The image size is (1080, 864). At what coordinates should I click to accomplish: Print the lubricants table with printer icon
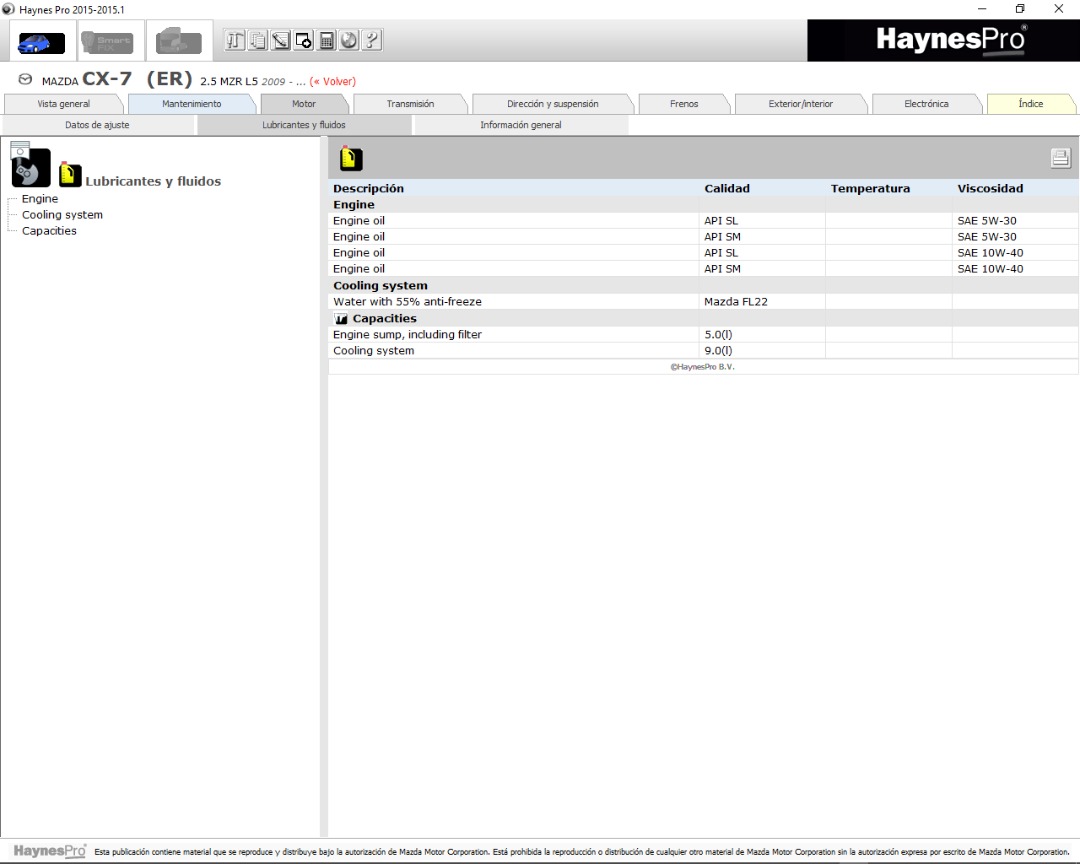point(1060,157)
